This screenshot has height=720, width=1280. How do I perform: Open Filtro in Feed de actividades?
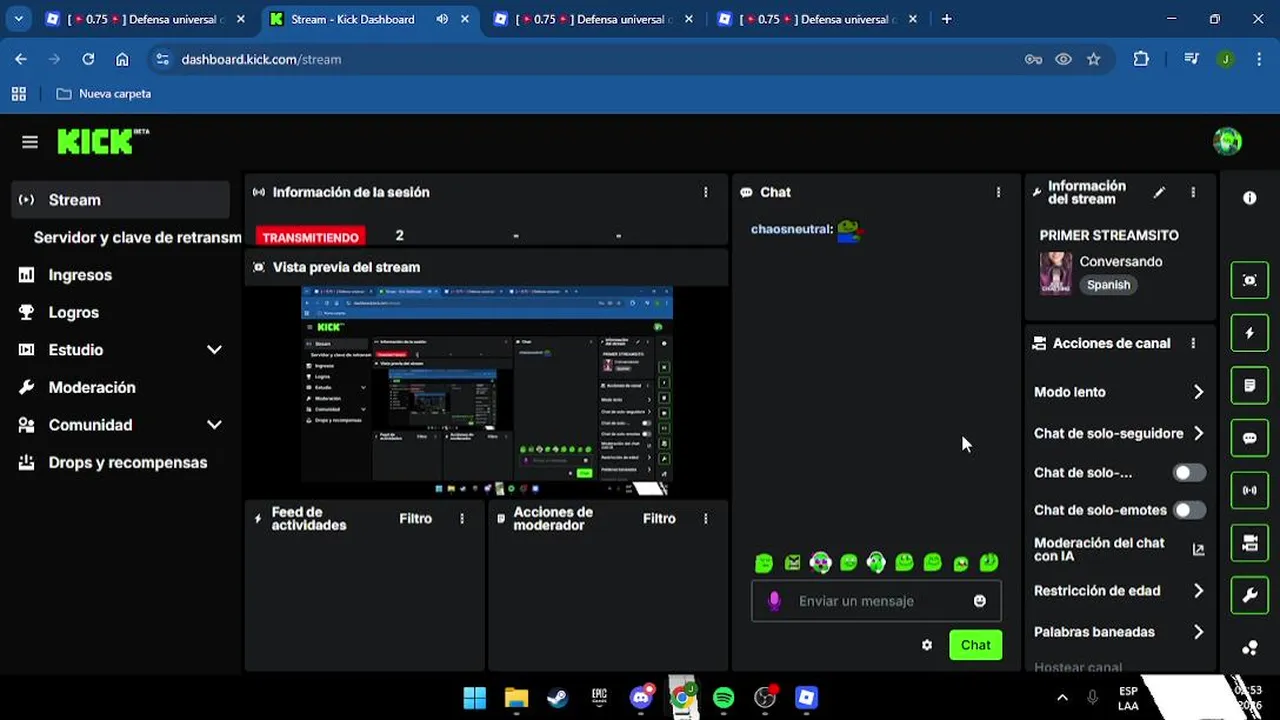tap(415, 518)
